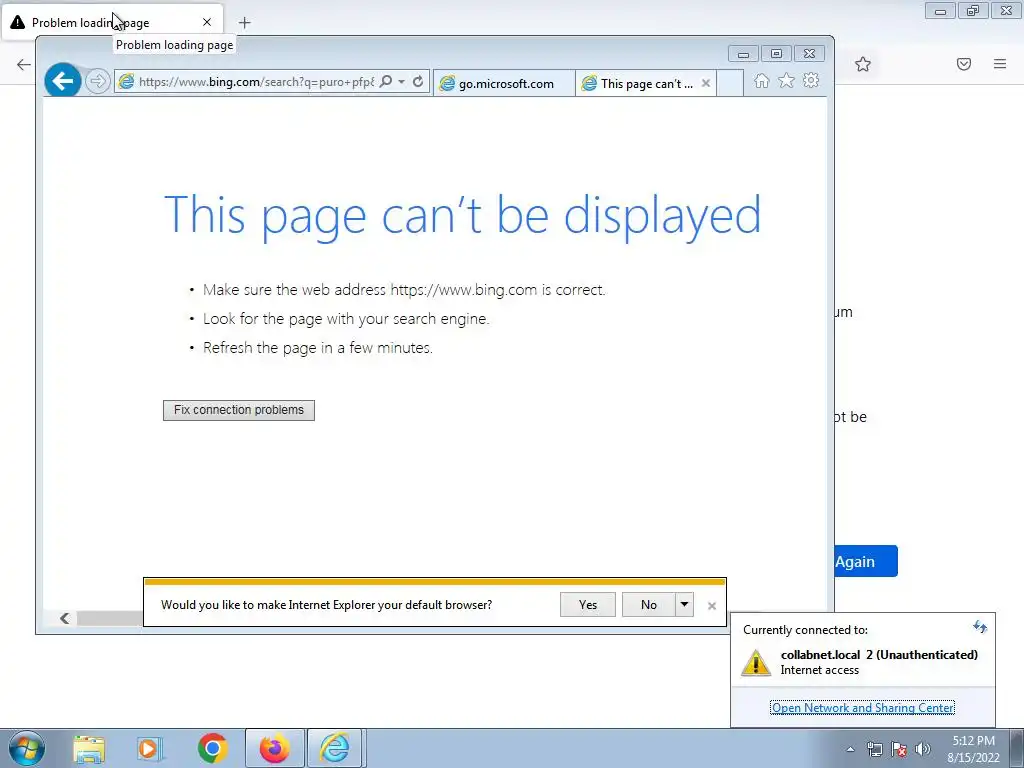Select Firefox 'Problem loading page' tab

tap(112, 23)
